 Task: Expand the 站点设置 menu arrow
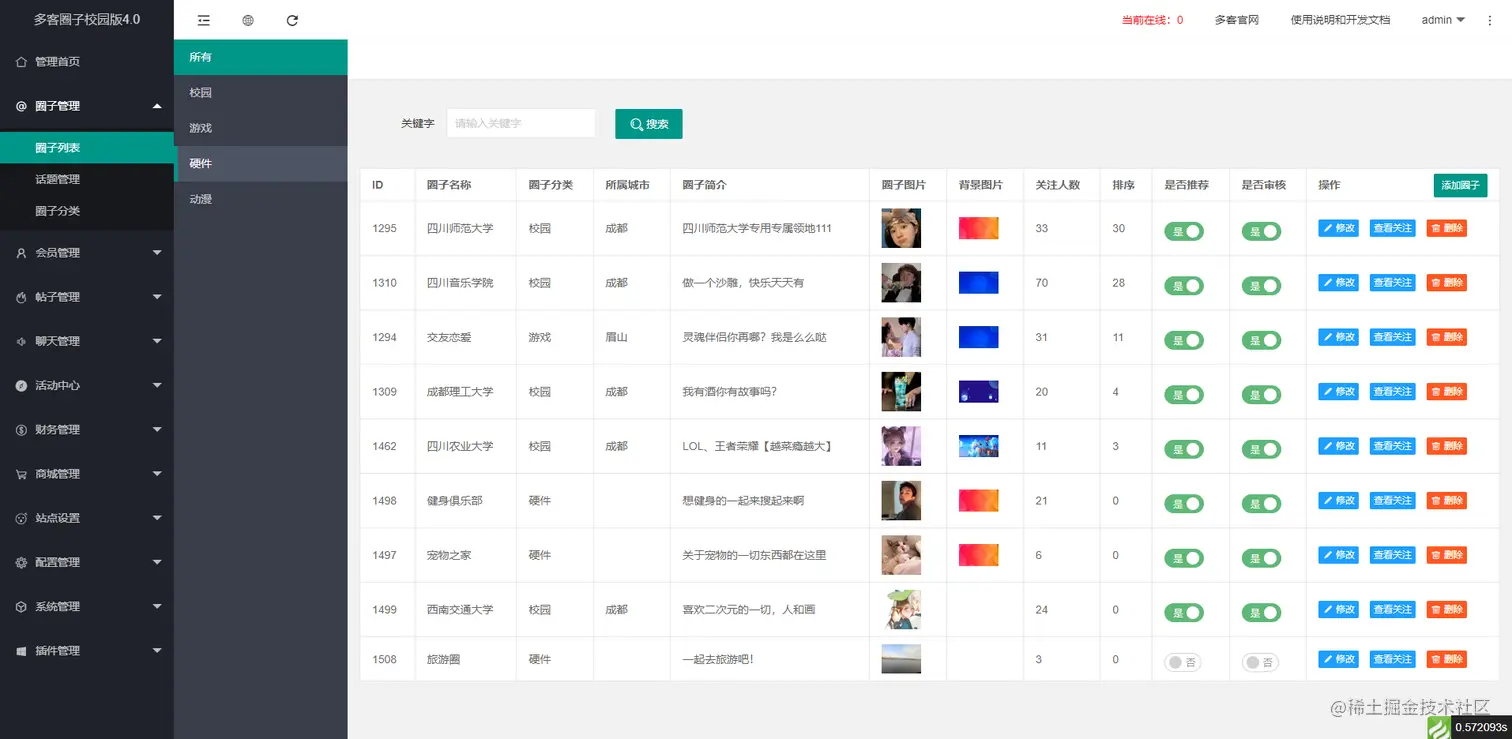coord(157,518)
